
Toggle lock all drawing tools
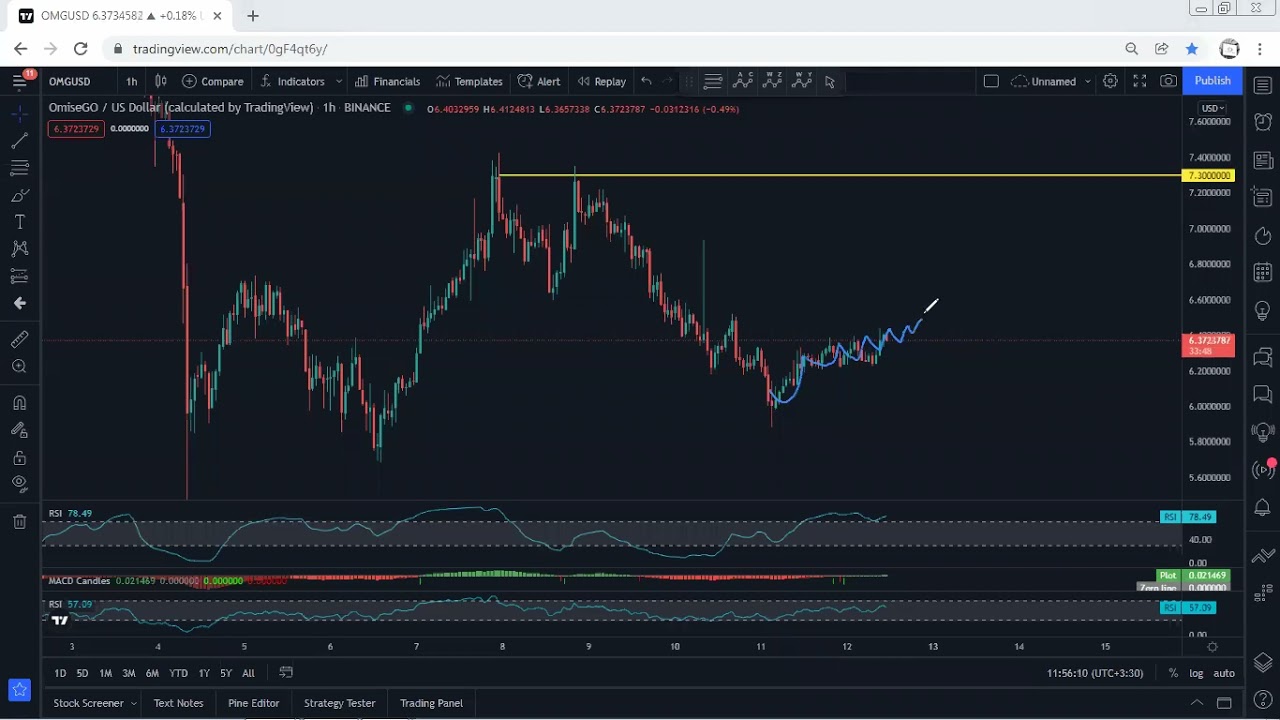(19, 457)
